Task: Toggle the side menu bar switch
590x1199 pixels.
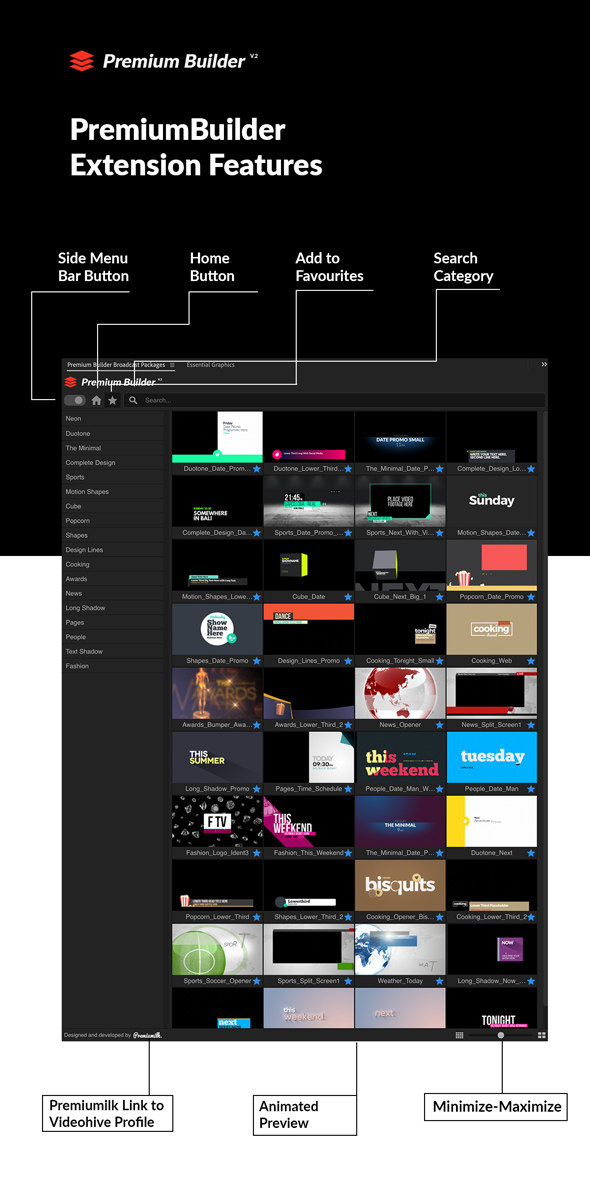Action: [x=74, y=400]
